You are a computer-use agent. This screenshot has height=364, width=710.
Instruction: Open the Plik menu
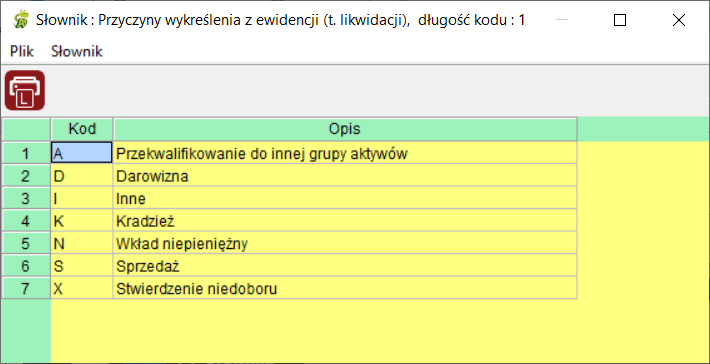click(22, 52)
